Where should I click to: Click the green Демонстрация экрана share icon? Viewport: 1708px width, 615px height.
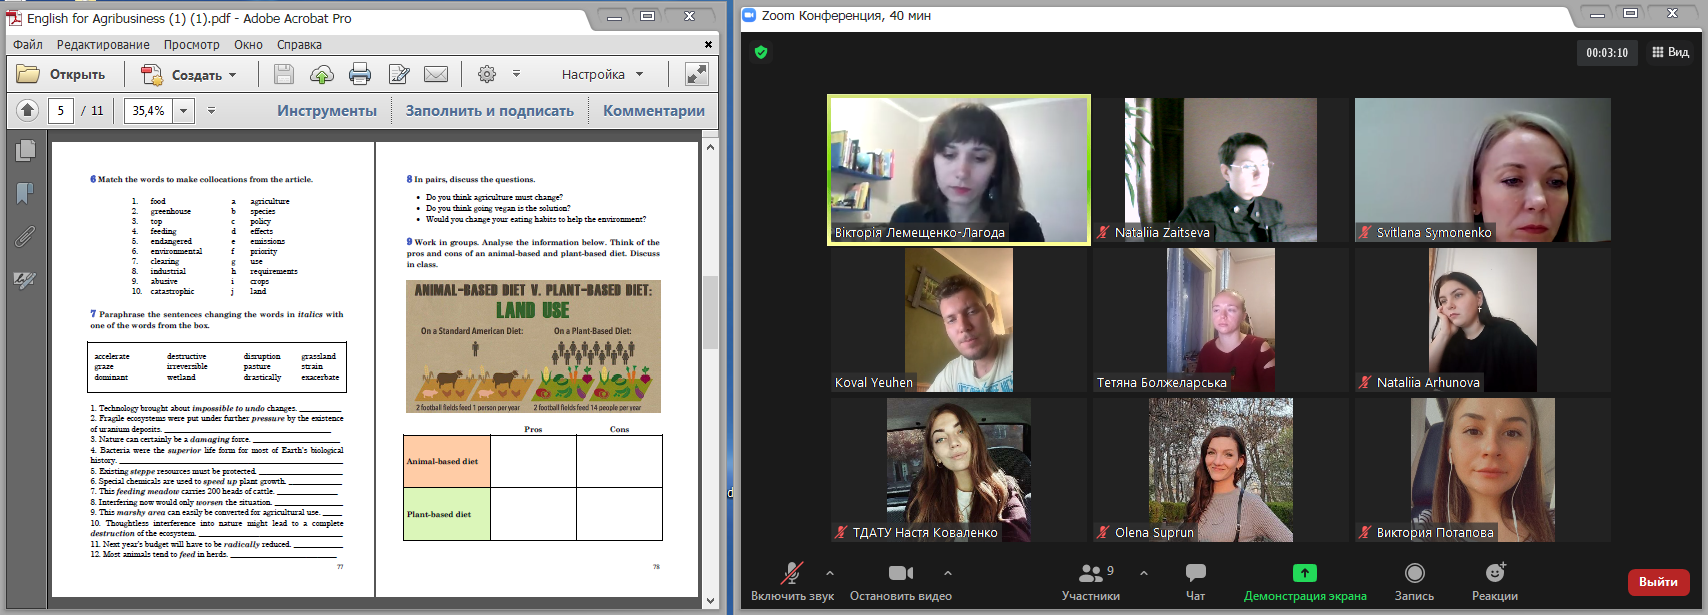point(1305,573)
